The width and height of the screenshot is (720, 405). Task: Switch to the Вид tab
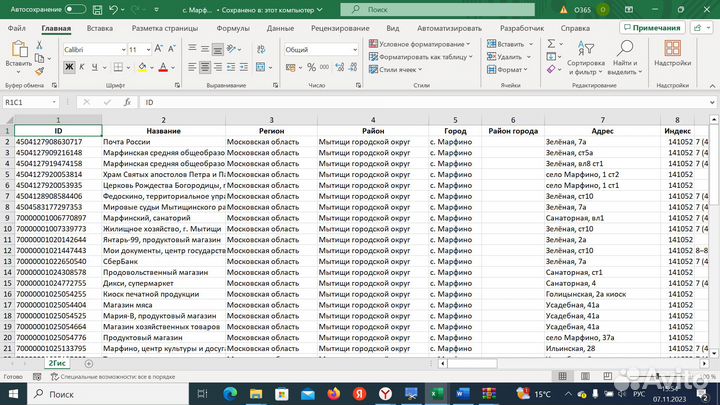[x=393, y=28]
